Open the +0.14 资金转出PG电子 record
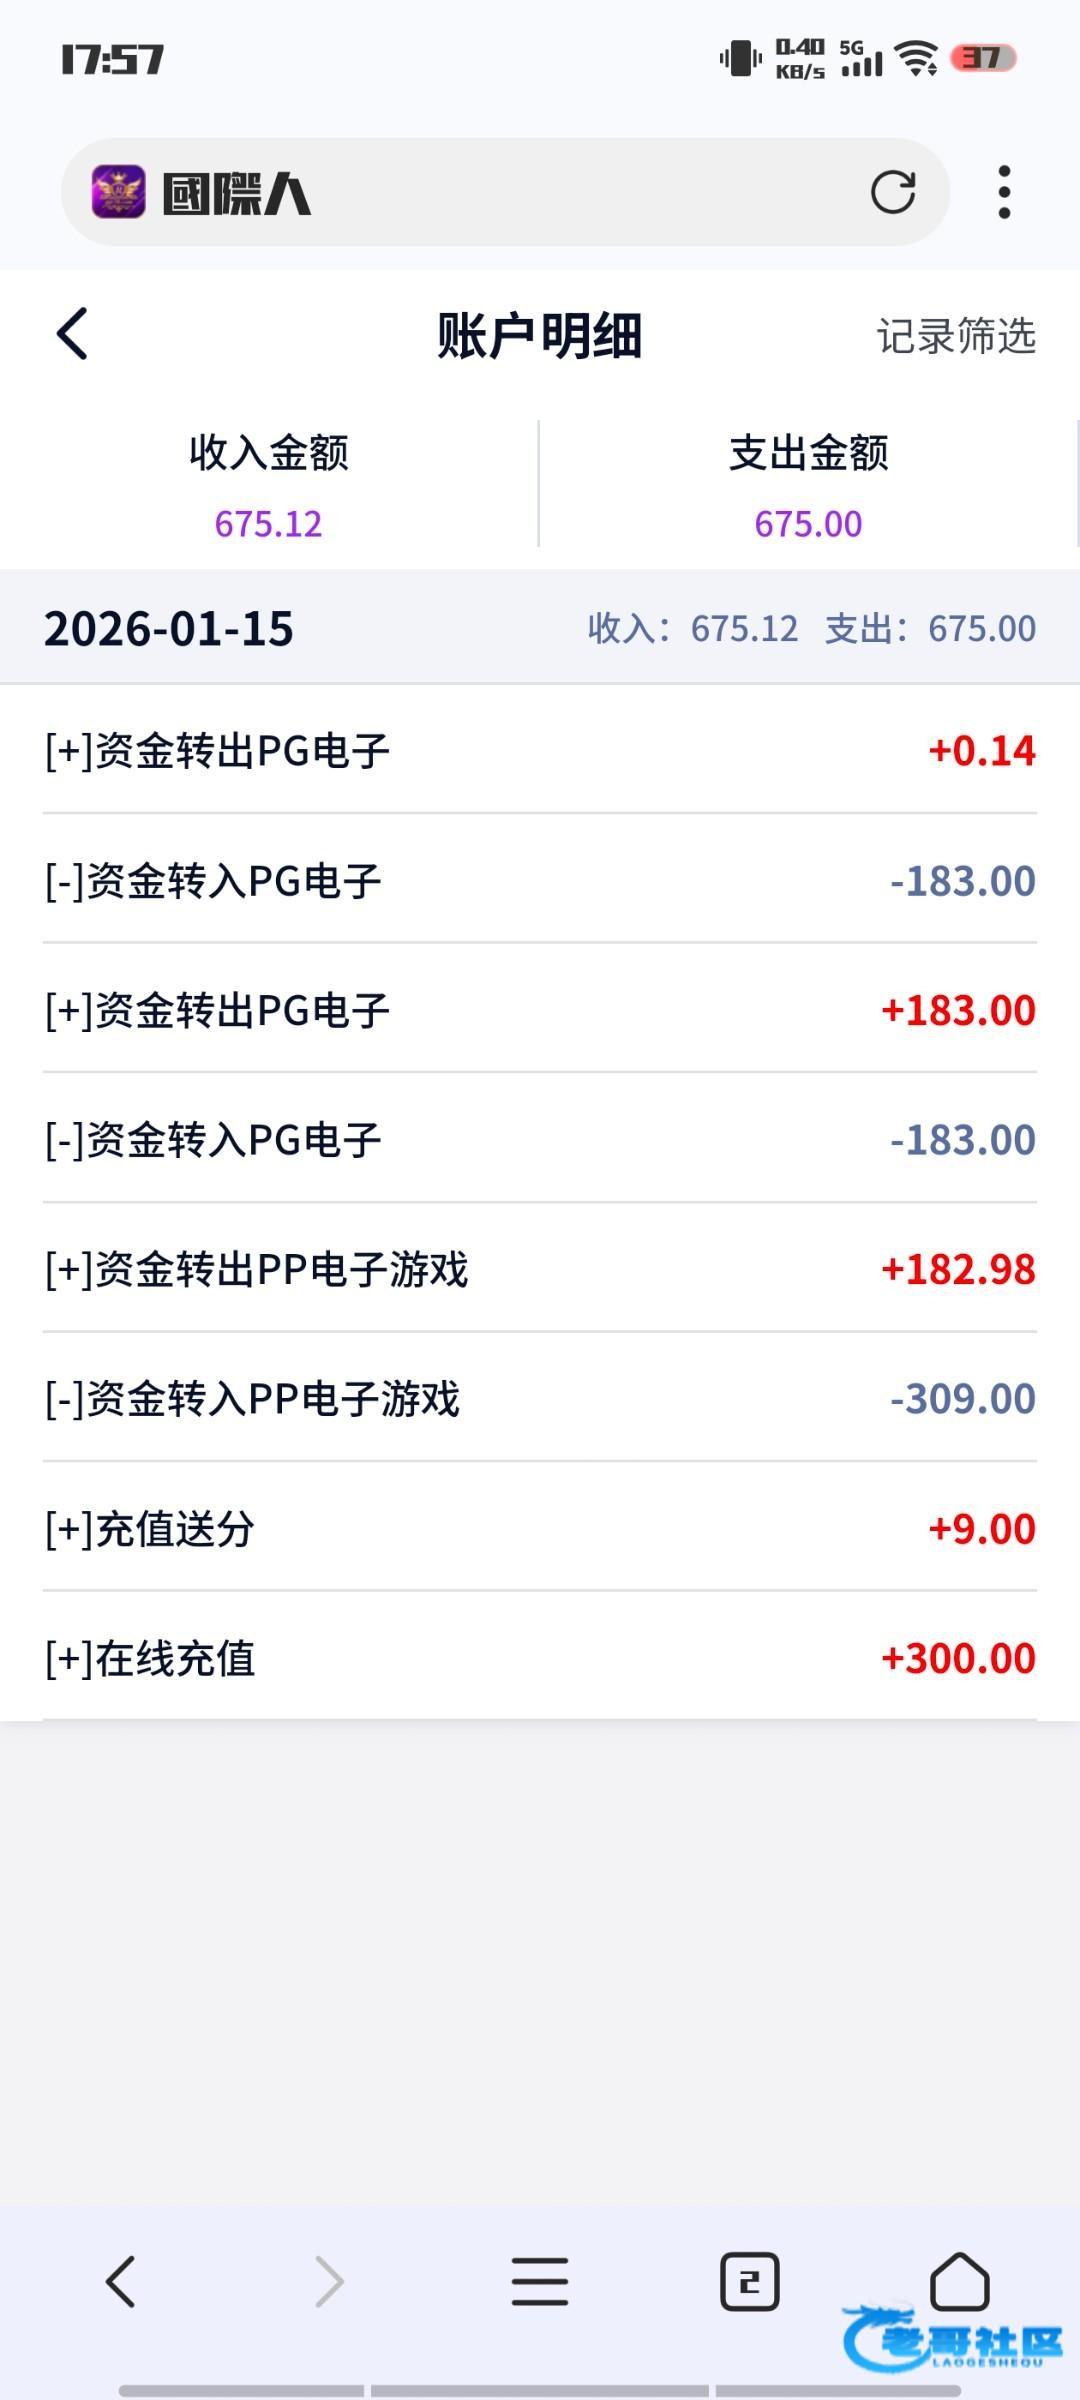1080x2400 pixels. click(x=540, y=751)
